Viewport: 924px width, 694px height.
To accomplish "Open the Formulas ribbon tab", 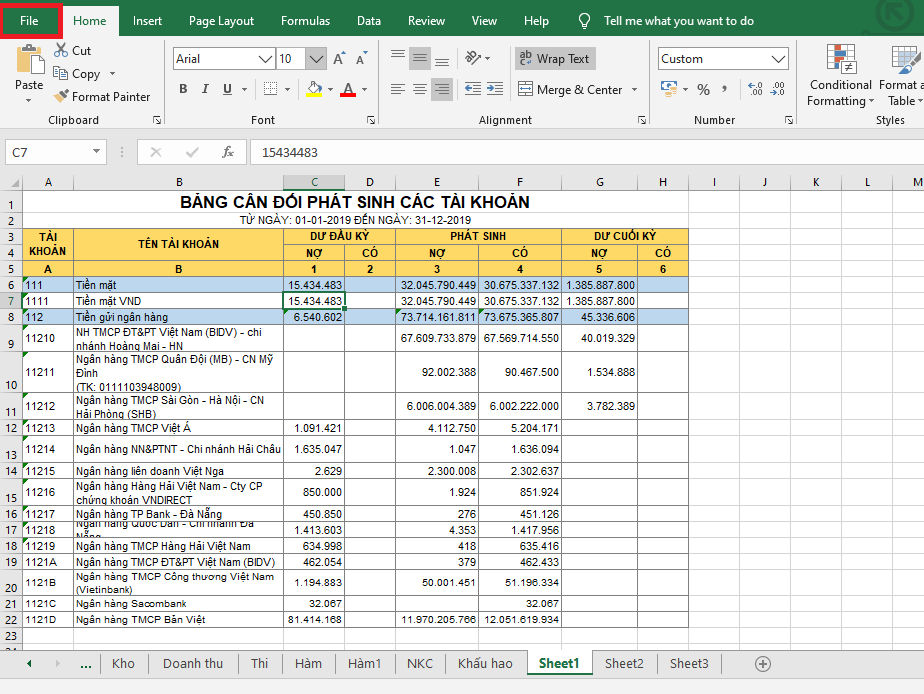I will [305, 20].
